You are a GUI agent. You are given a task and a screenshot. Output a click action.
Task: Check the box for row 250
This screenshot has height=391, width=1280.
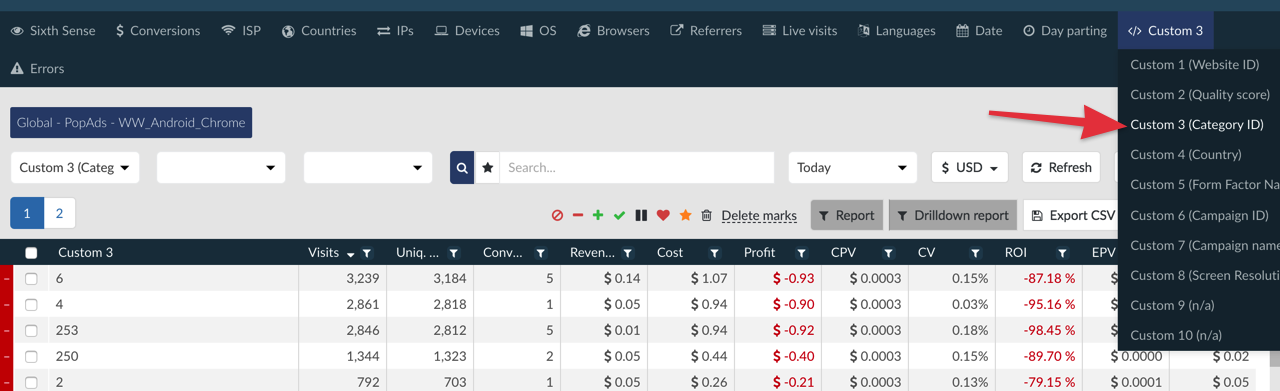coord(31,357)
